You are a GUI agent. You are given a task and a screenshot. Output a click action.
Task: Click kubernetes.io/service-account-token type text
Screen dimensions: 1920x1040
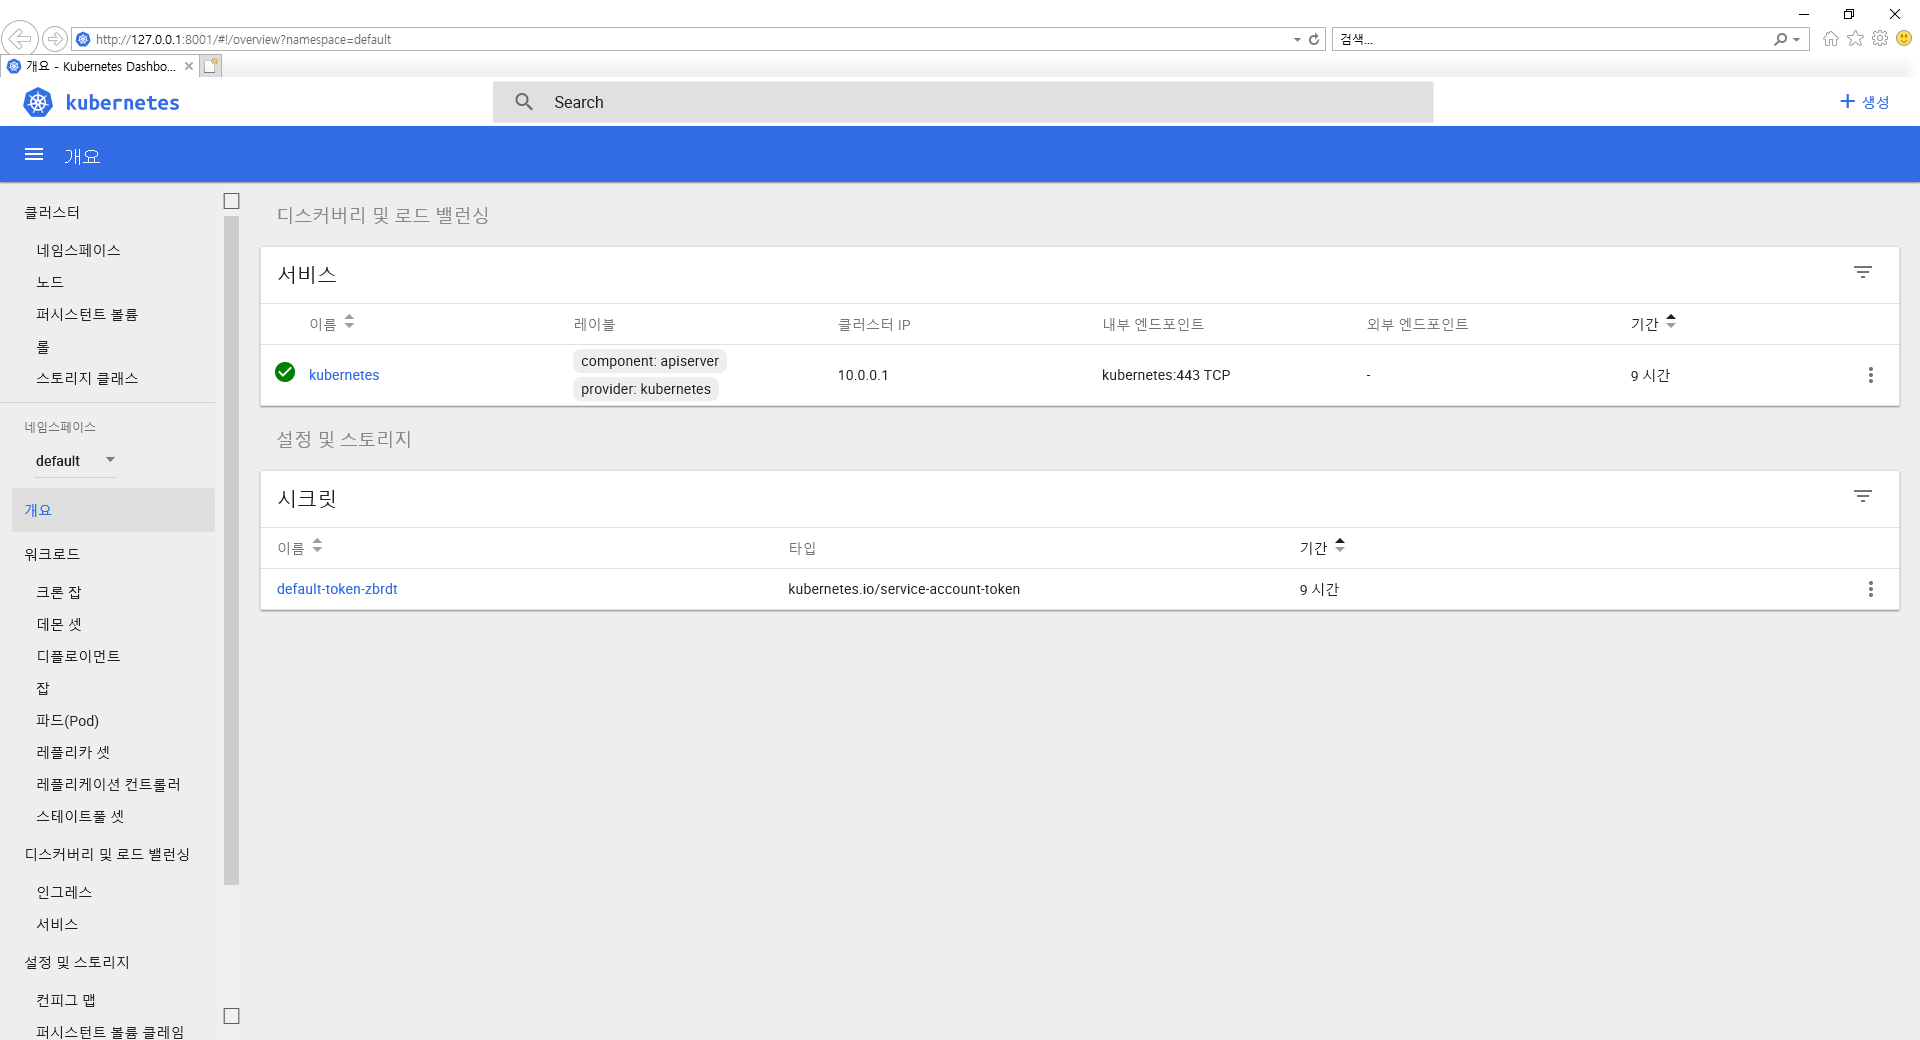tap(904, 589)
